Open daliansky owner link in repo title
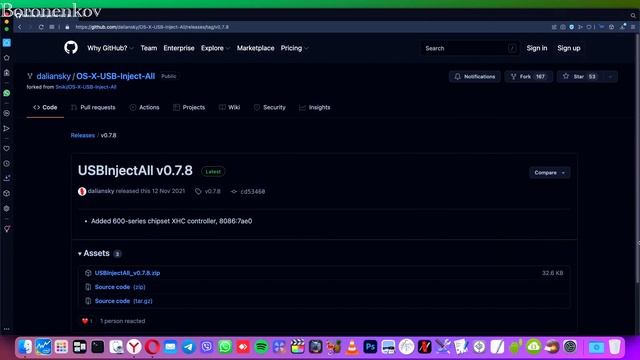This screenshot has width=640, height=360. tap(53, 76)
